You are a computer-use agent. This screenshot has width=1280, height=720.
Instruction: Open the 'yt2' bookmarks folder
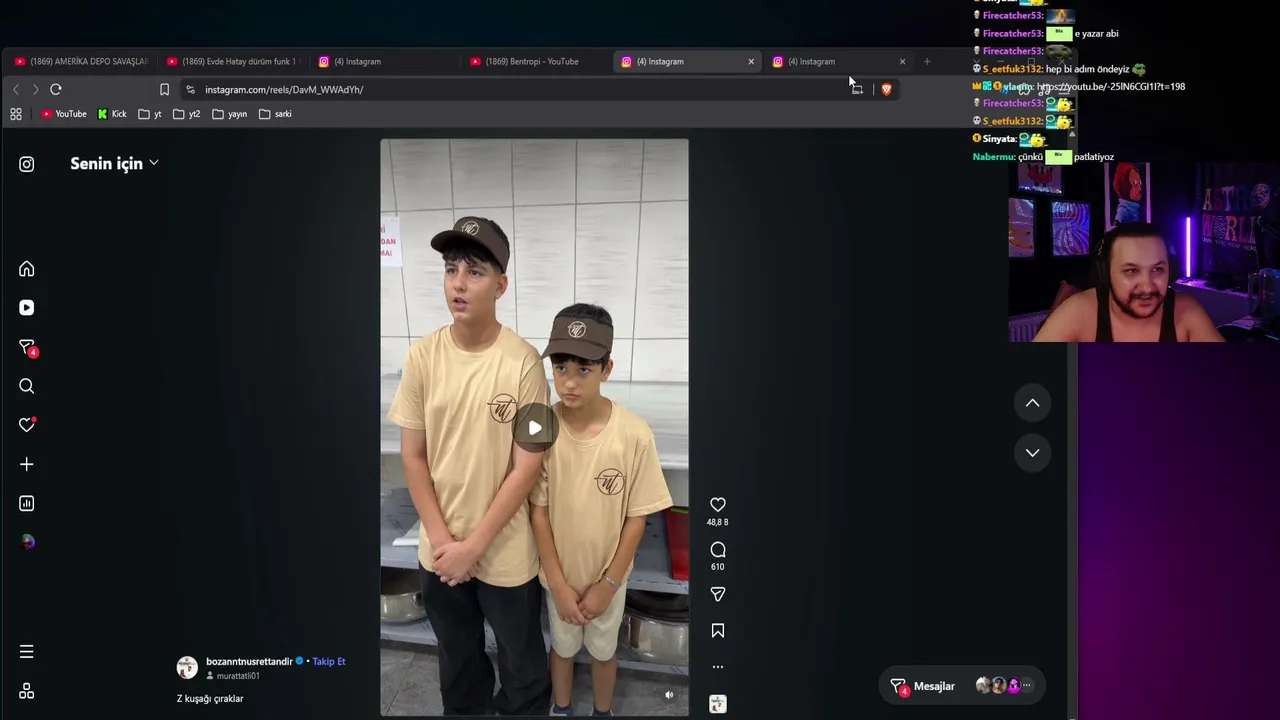(187, 114)
